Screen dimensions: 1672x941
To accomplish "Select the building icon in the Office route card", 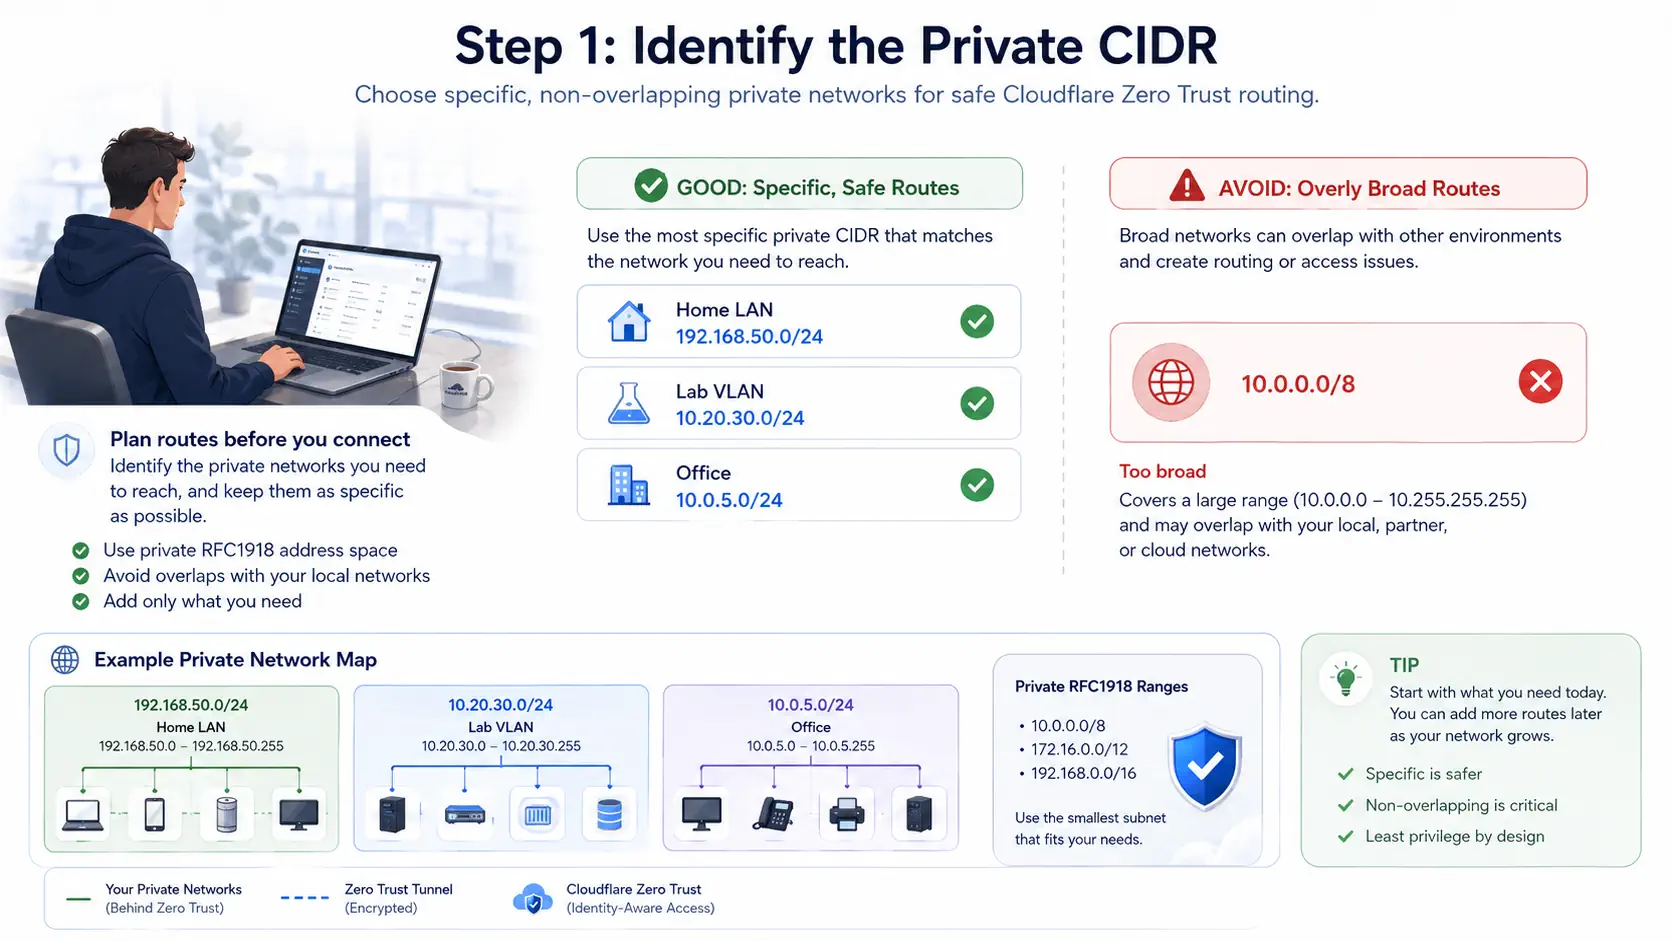I will (629, 485).
